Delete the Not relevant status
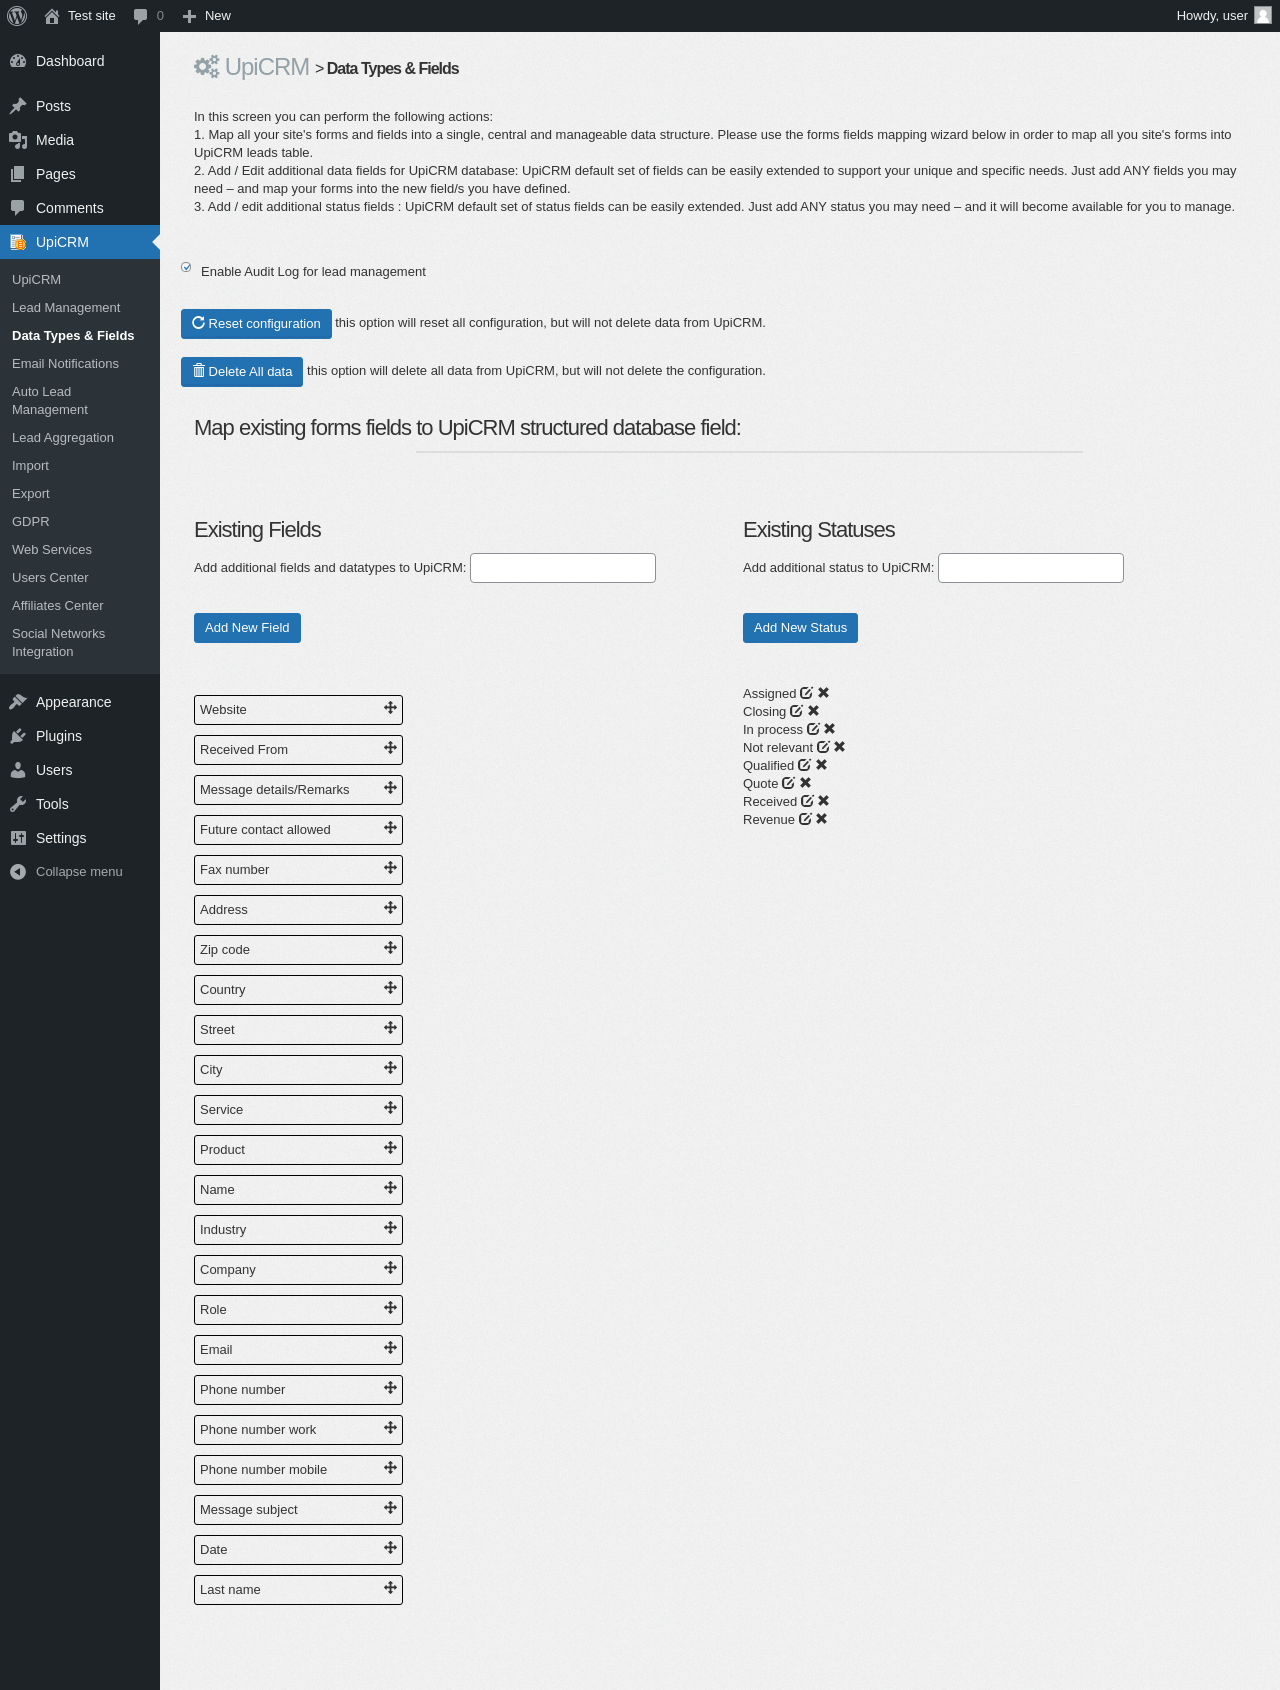Screen dimensions: 1280x1690 840,747
